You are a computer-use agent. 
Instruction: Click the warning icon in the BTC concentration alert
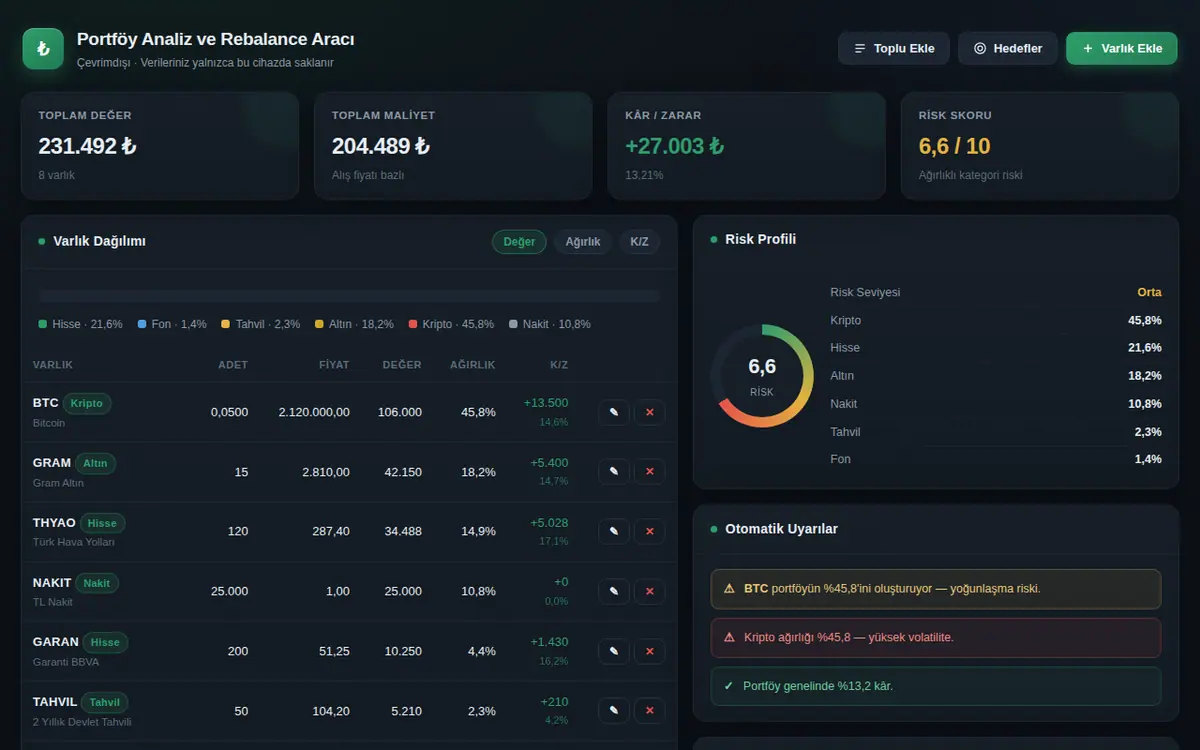pos(729,588)
